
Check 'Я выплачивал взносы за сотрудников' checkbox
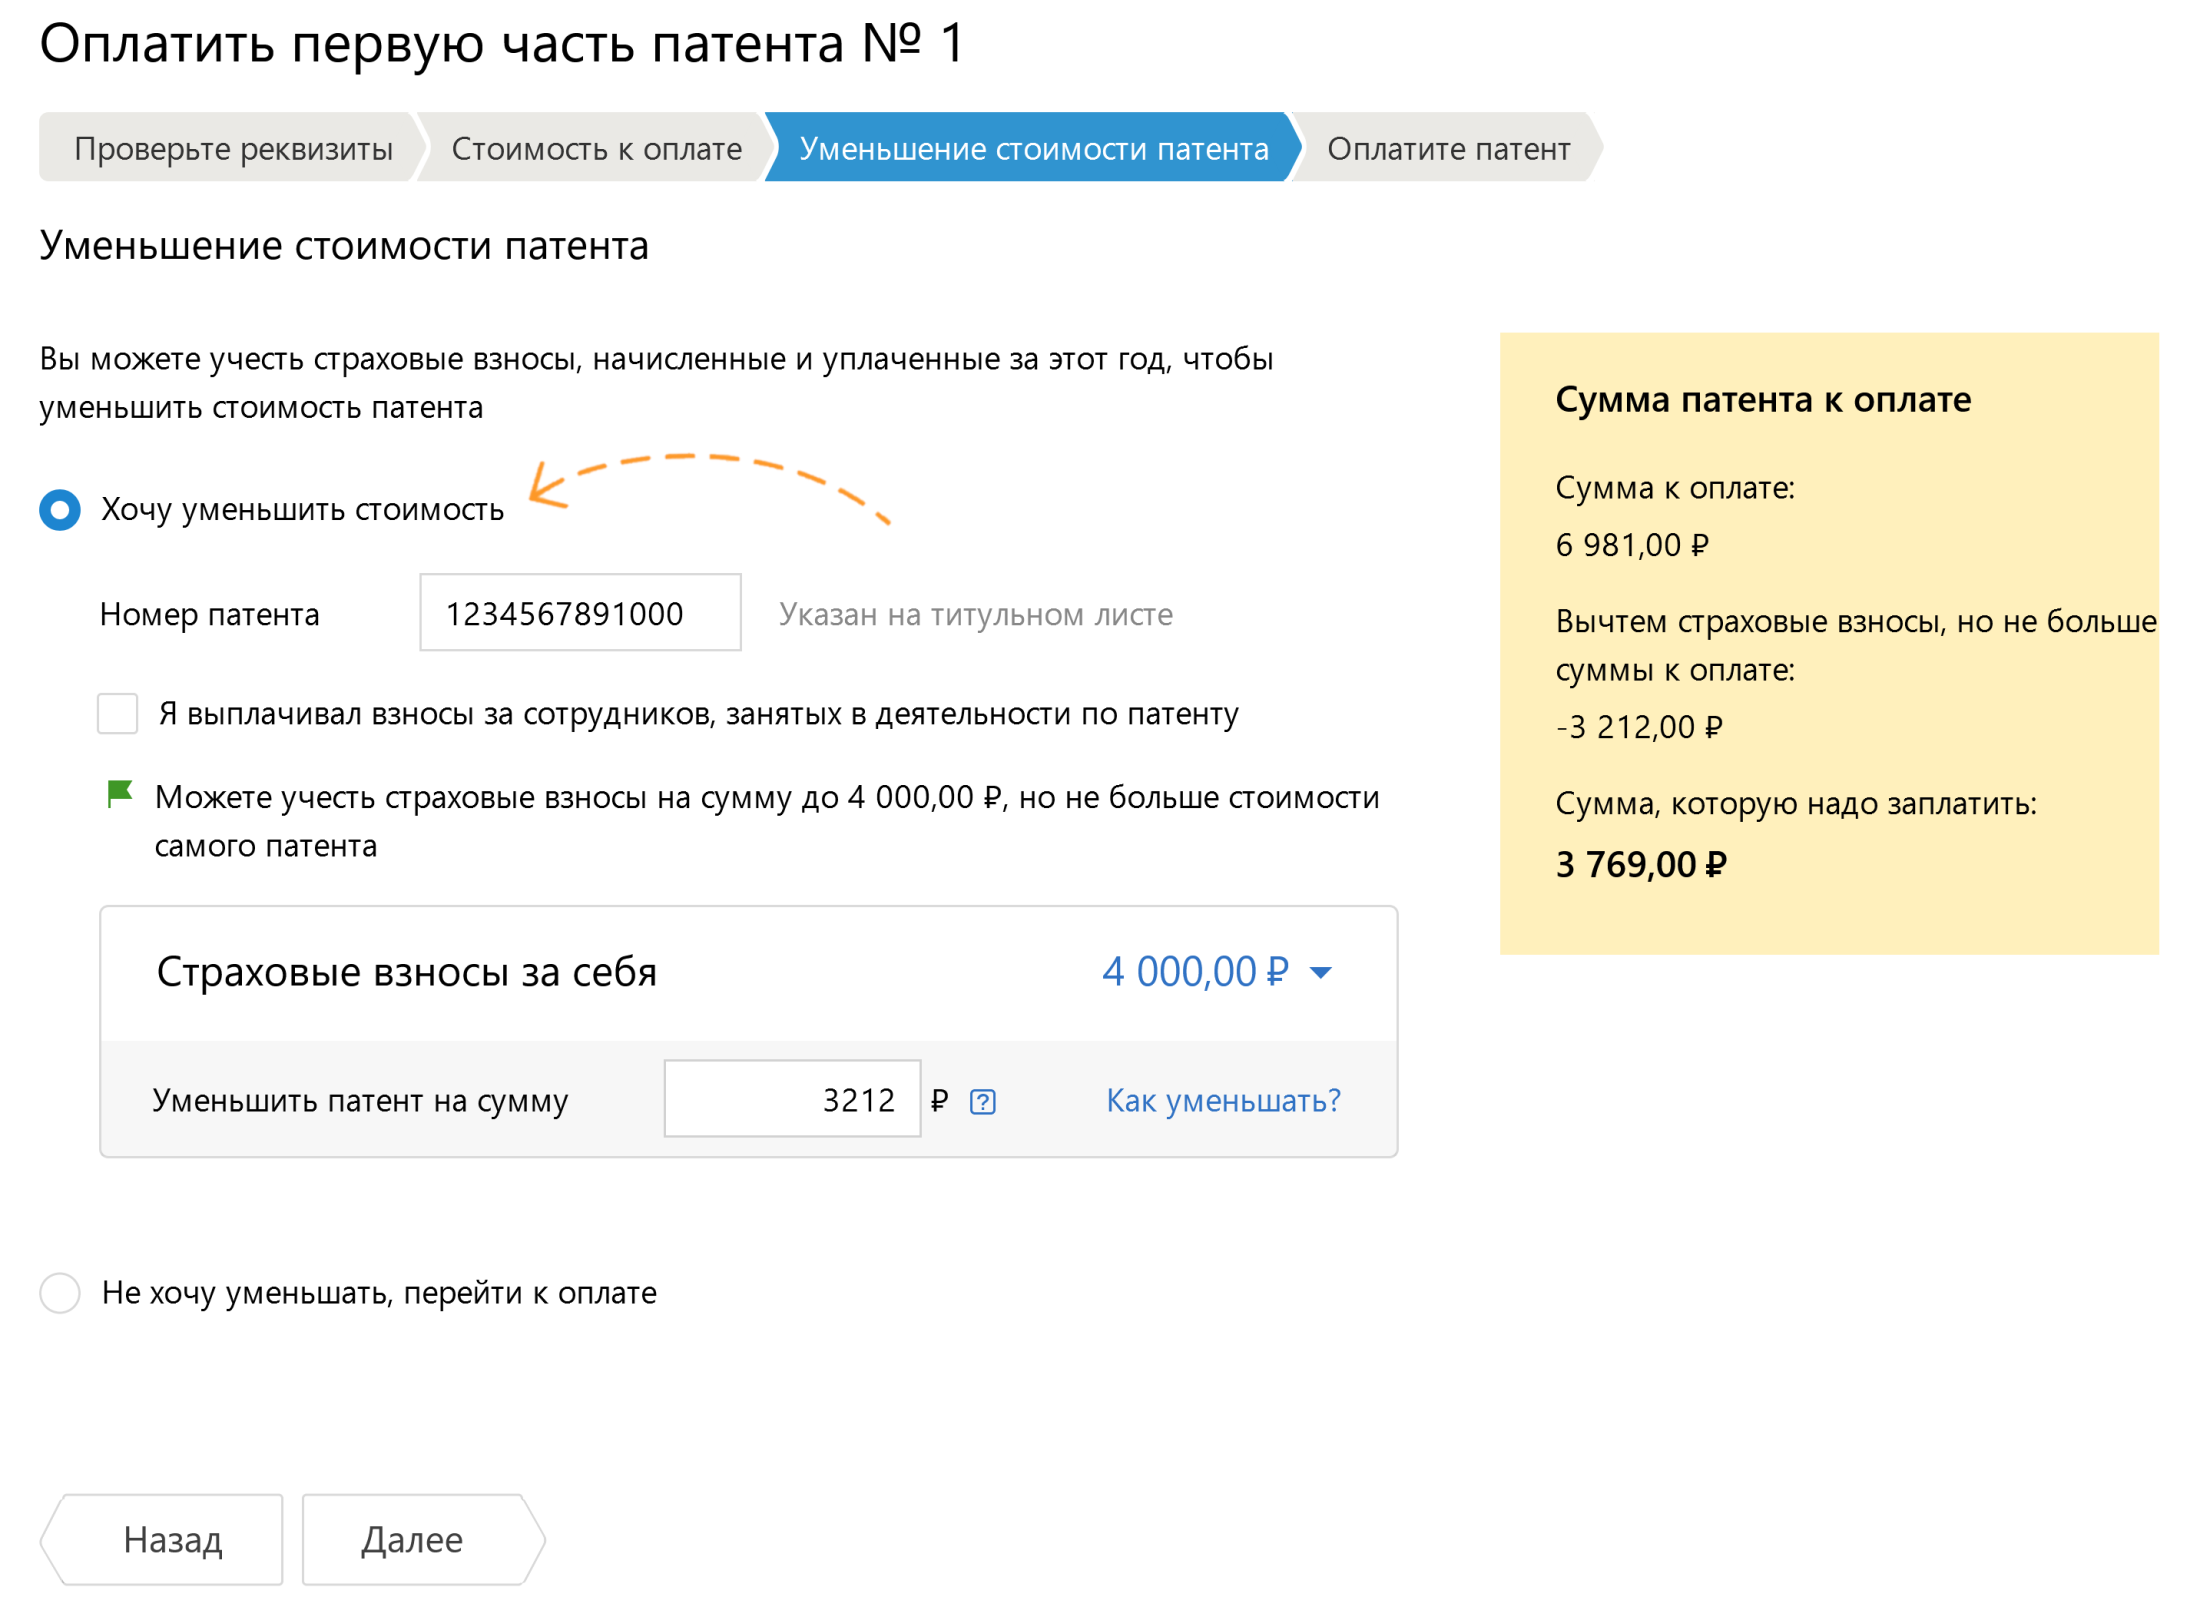click(x=117, y=713)
